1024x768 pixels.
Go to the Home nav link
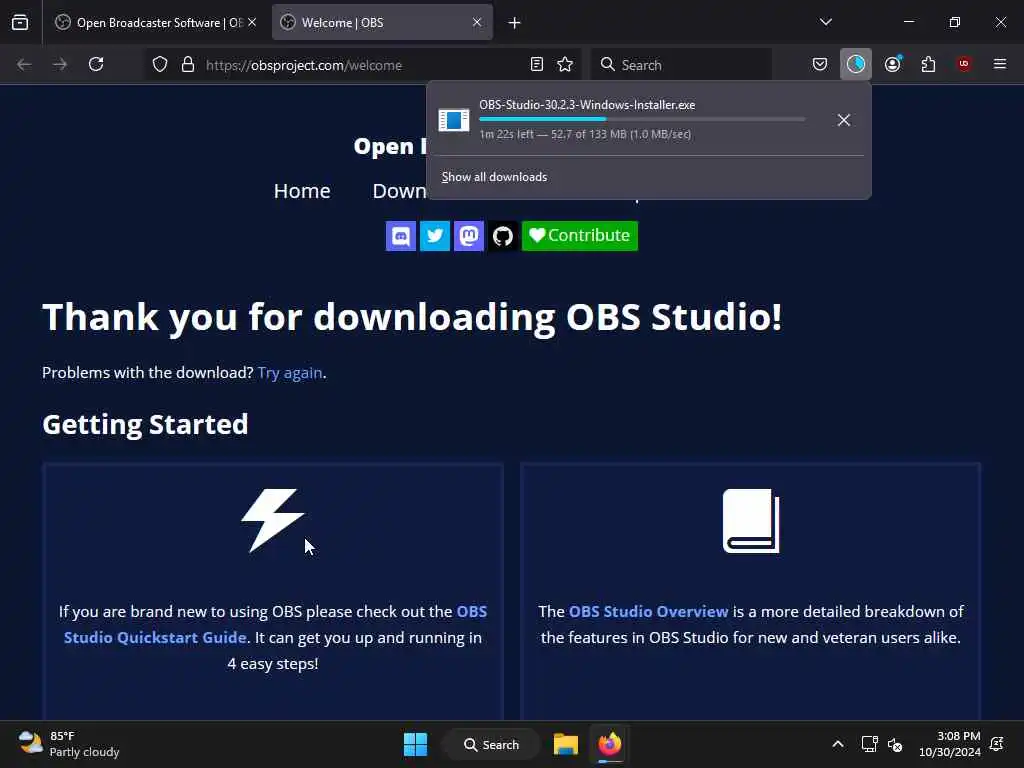(302, 191)
